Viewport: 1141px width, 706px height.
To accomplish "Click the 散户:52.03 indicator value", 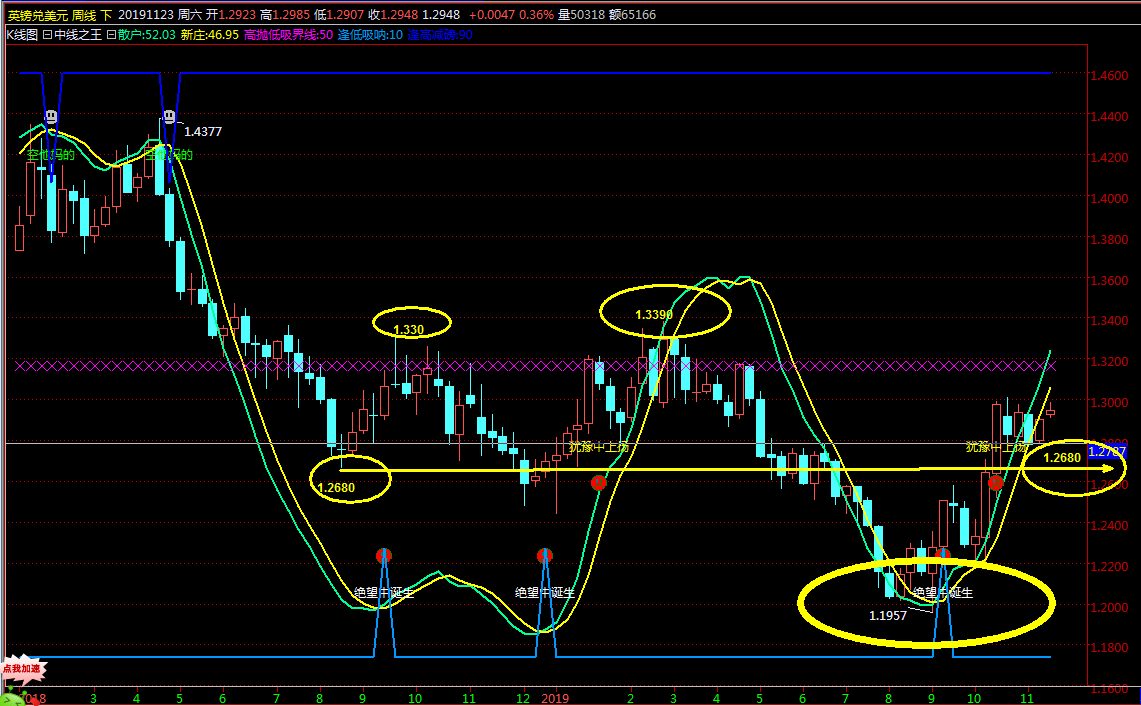I will tap(146, 35).
